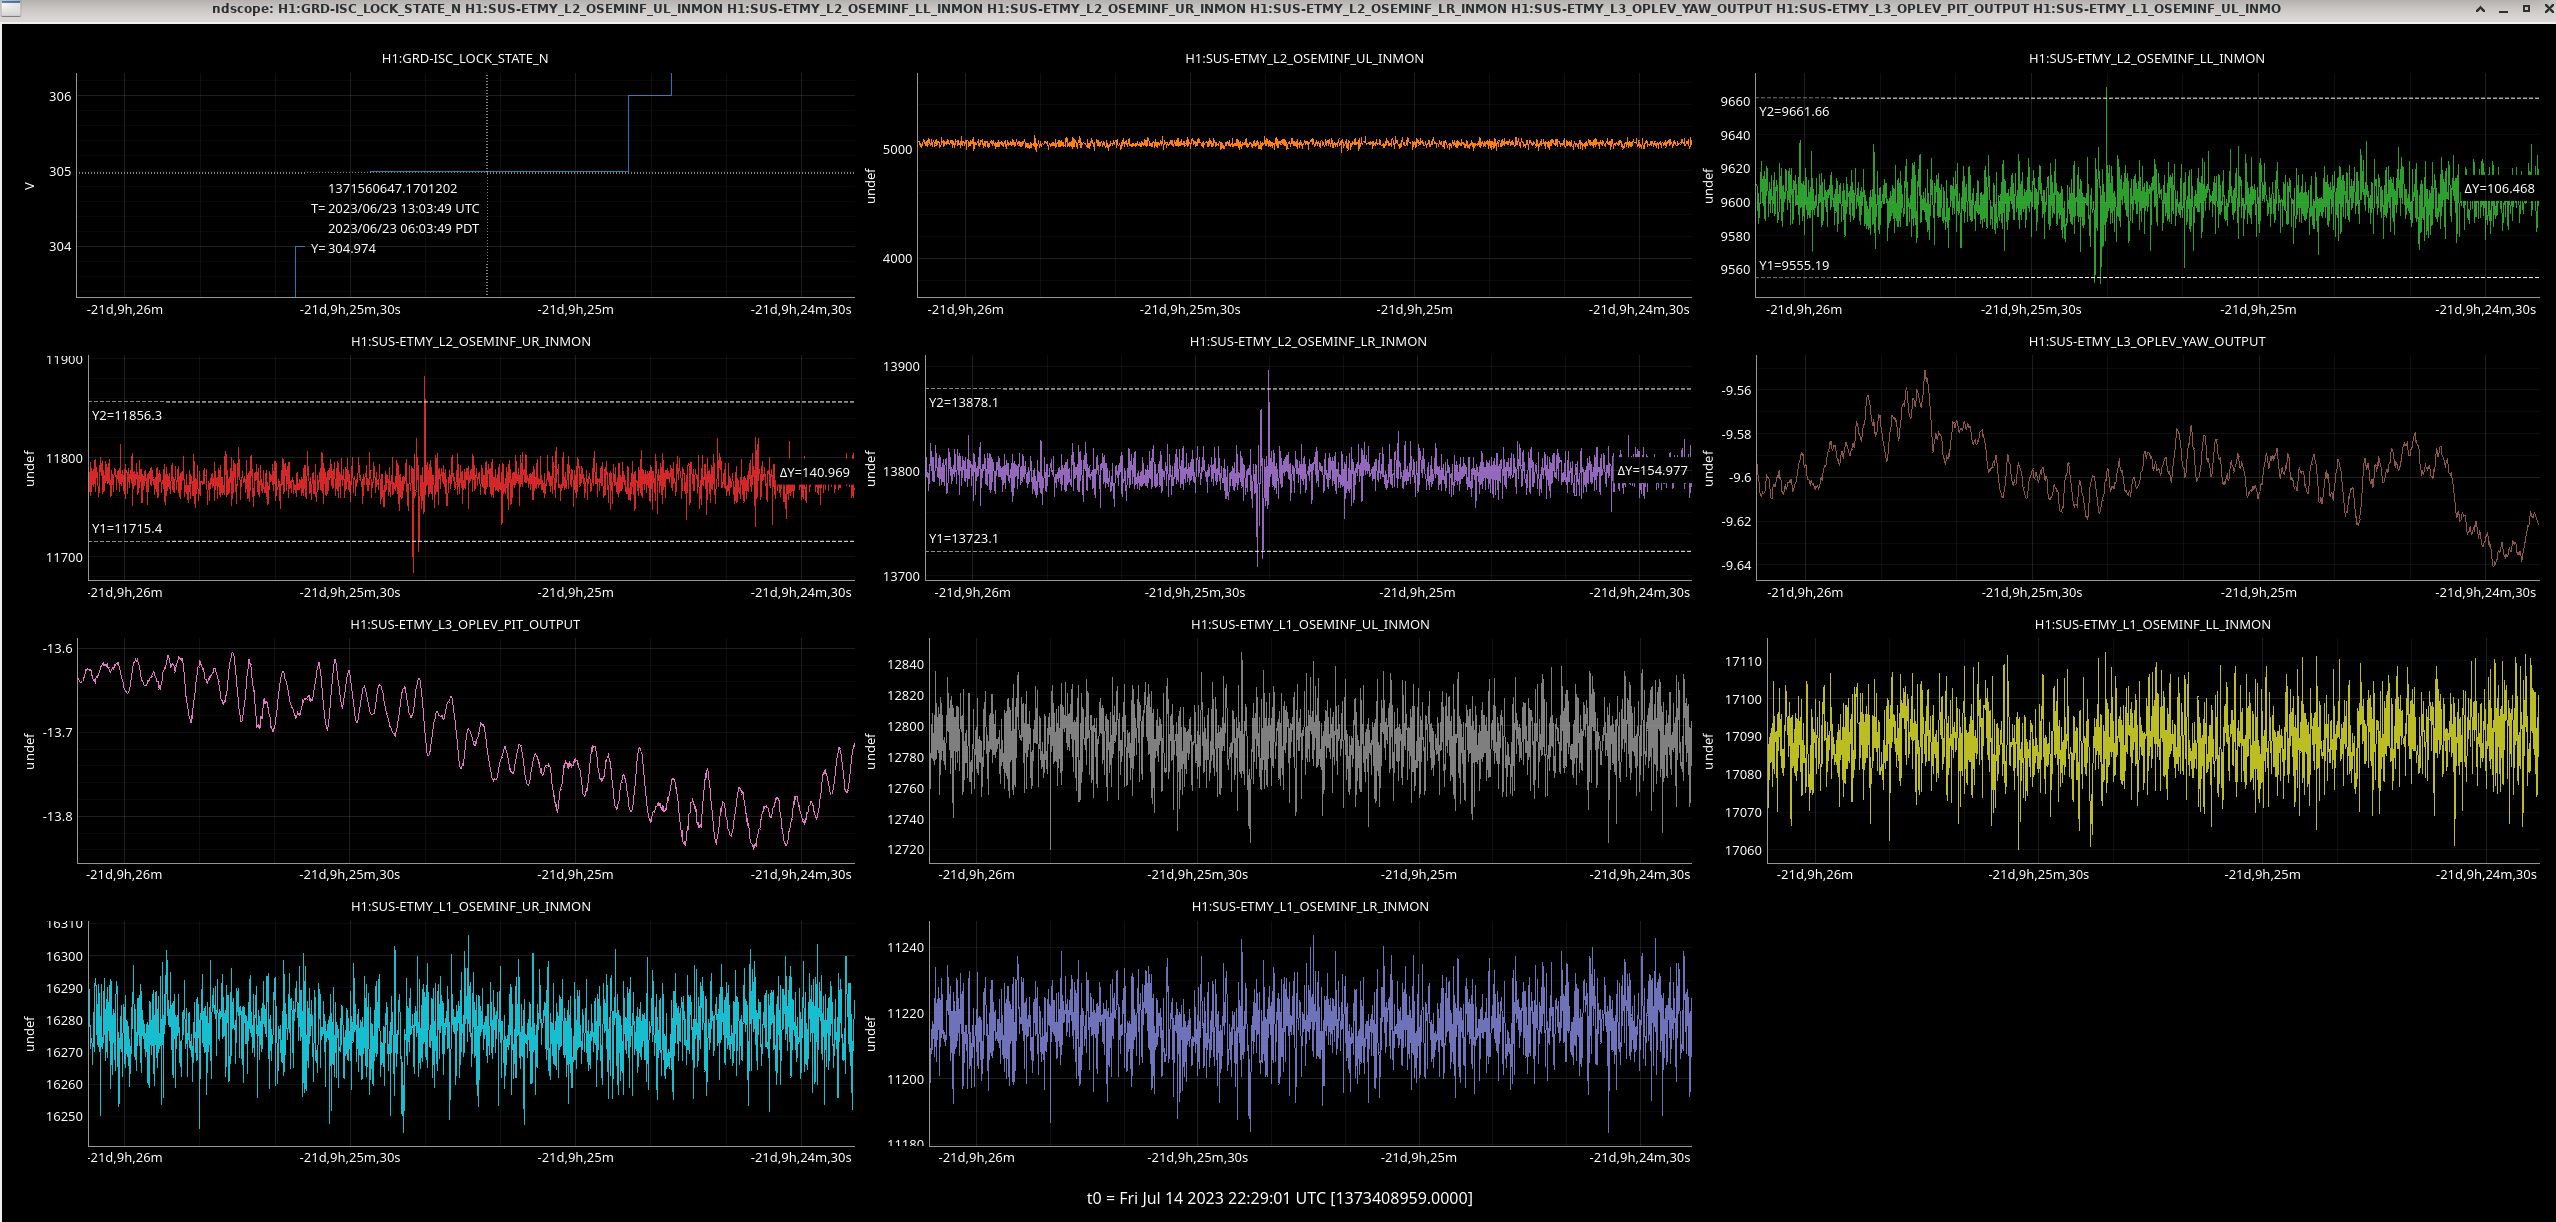Click the H1:GRD-ISC_LOCK_STATE_N plot title
Image resolution: width=2556 pixels, height=1222 pixels.
[x=464, y=59]
